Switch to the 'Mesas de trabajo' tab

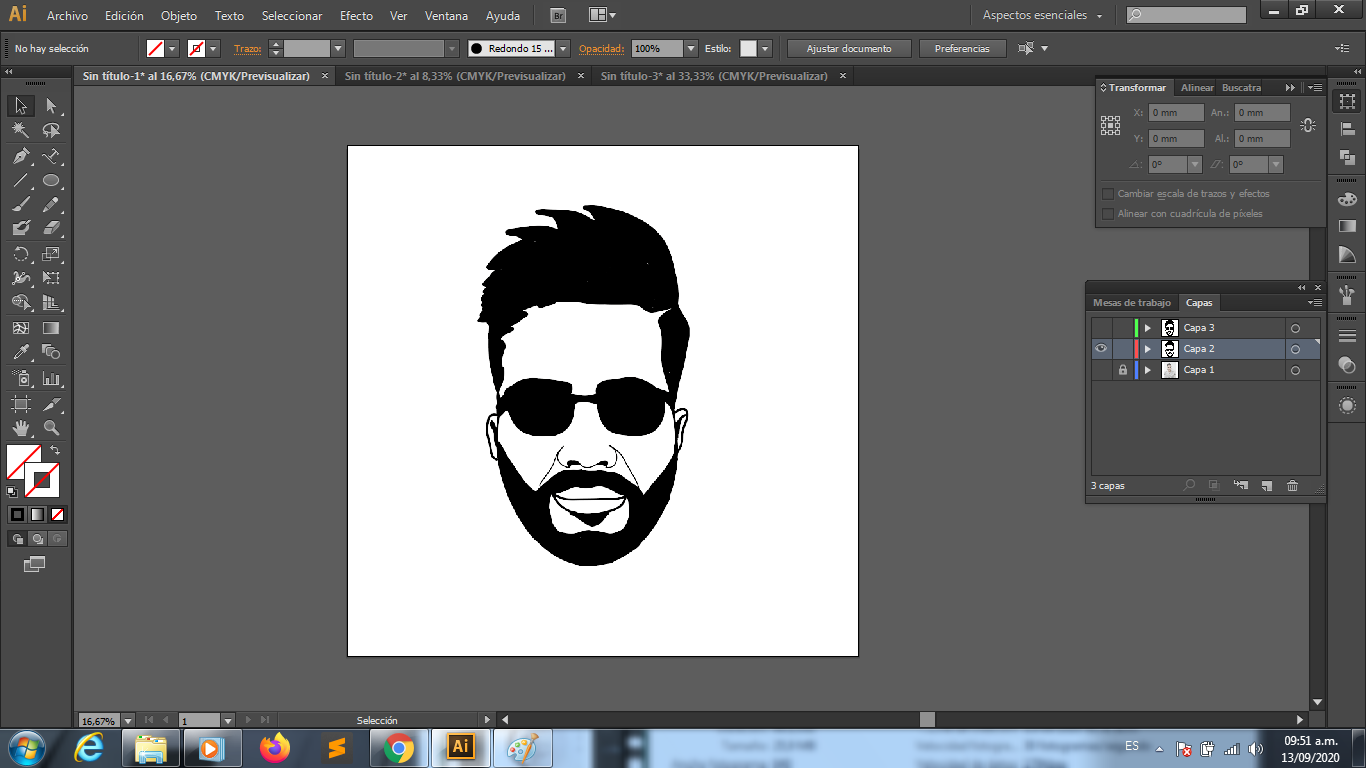[1132, 303]
